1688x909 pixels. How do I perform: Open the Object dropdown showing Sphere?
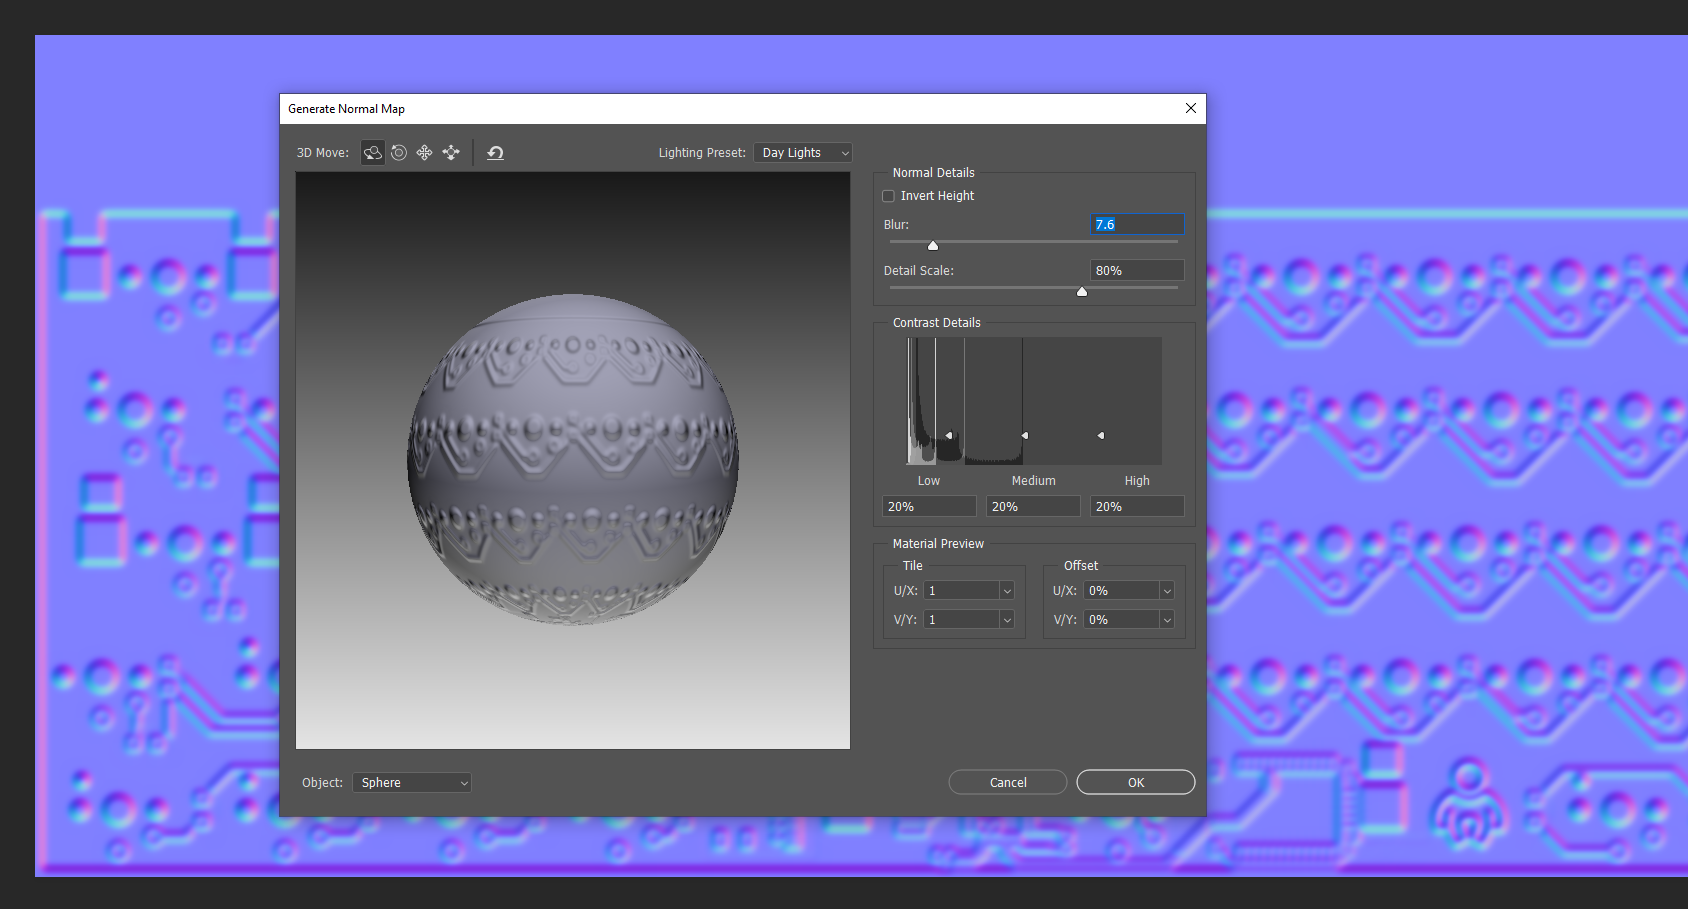[411, 782]
